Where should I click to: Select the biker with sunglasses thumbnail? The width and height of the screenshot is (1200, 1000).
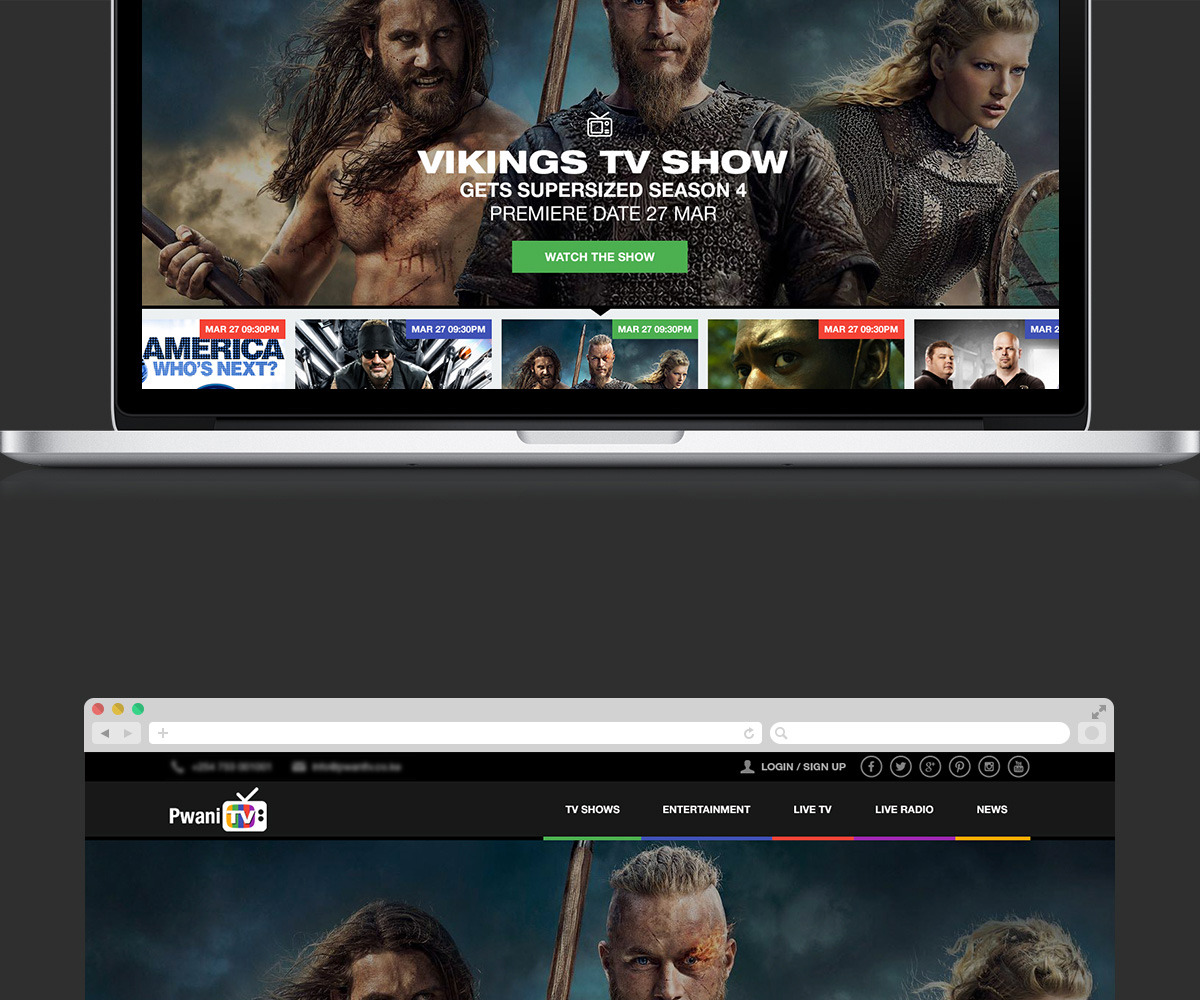[394, 354]
